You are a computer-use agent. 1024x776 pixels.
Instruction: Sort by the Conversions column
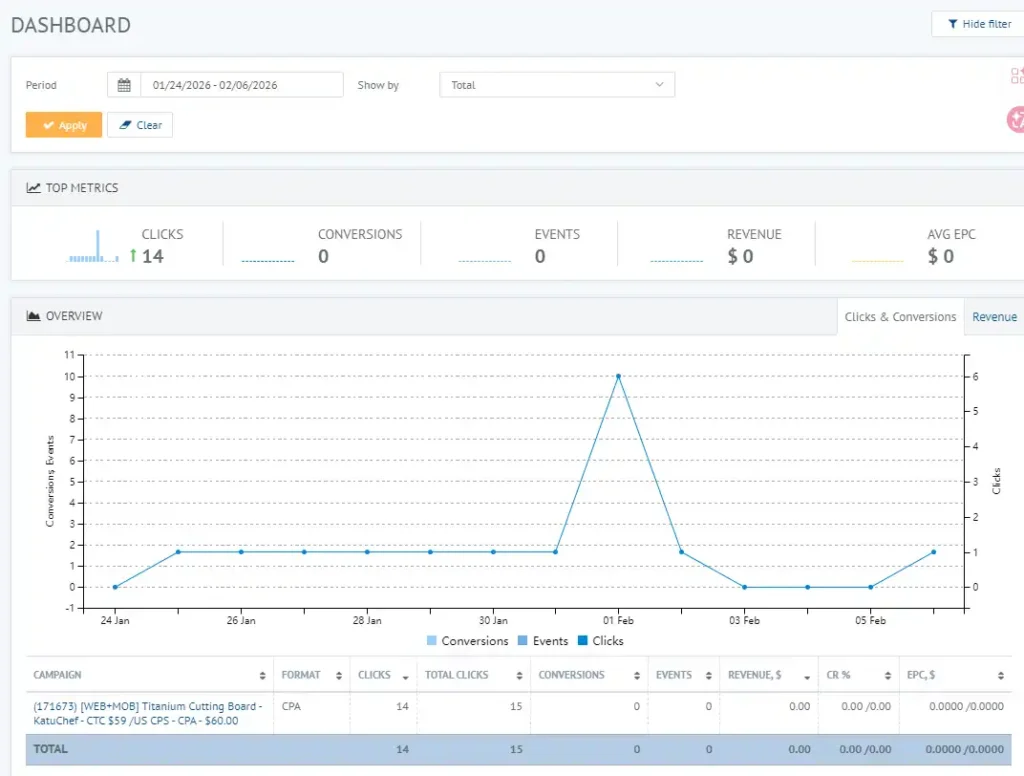(589, 675)
